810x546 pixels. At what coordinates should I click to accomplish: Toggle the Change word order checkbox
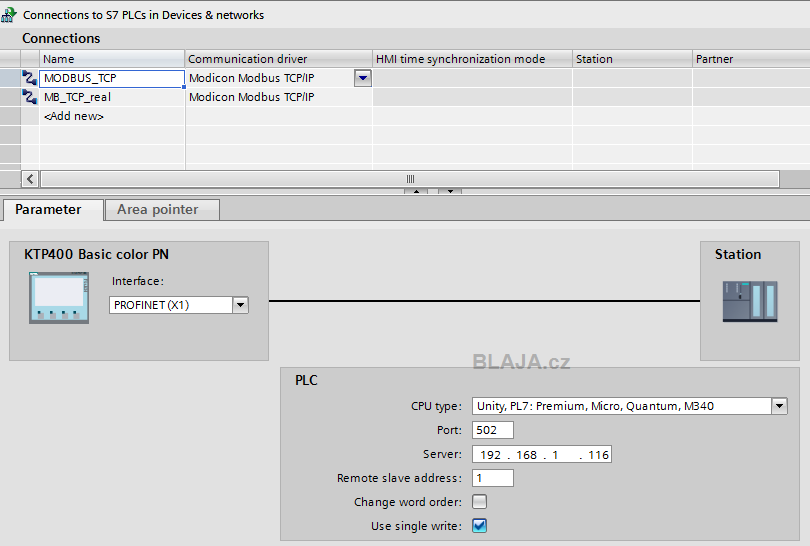click(x=479, y=502)
